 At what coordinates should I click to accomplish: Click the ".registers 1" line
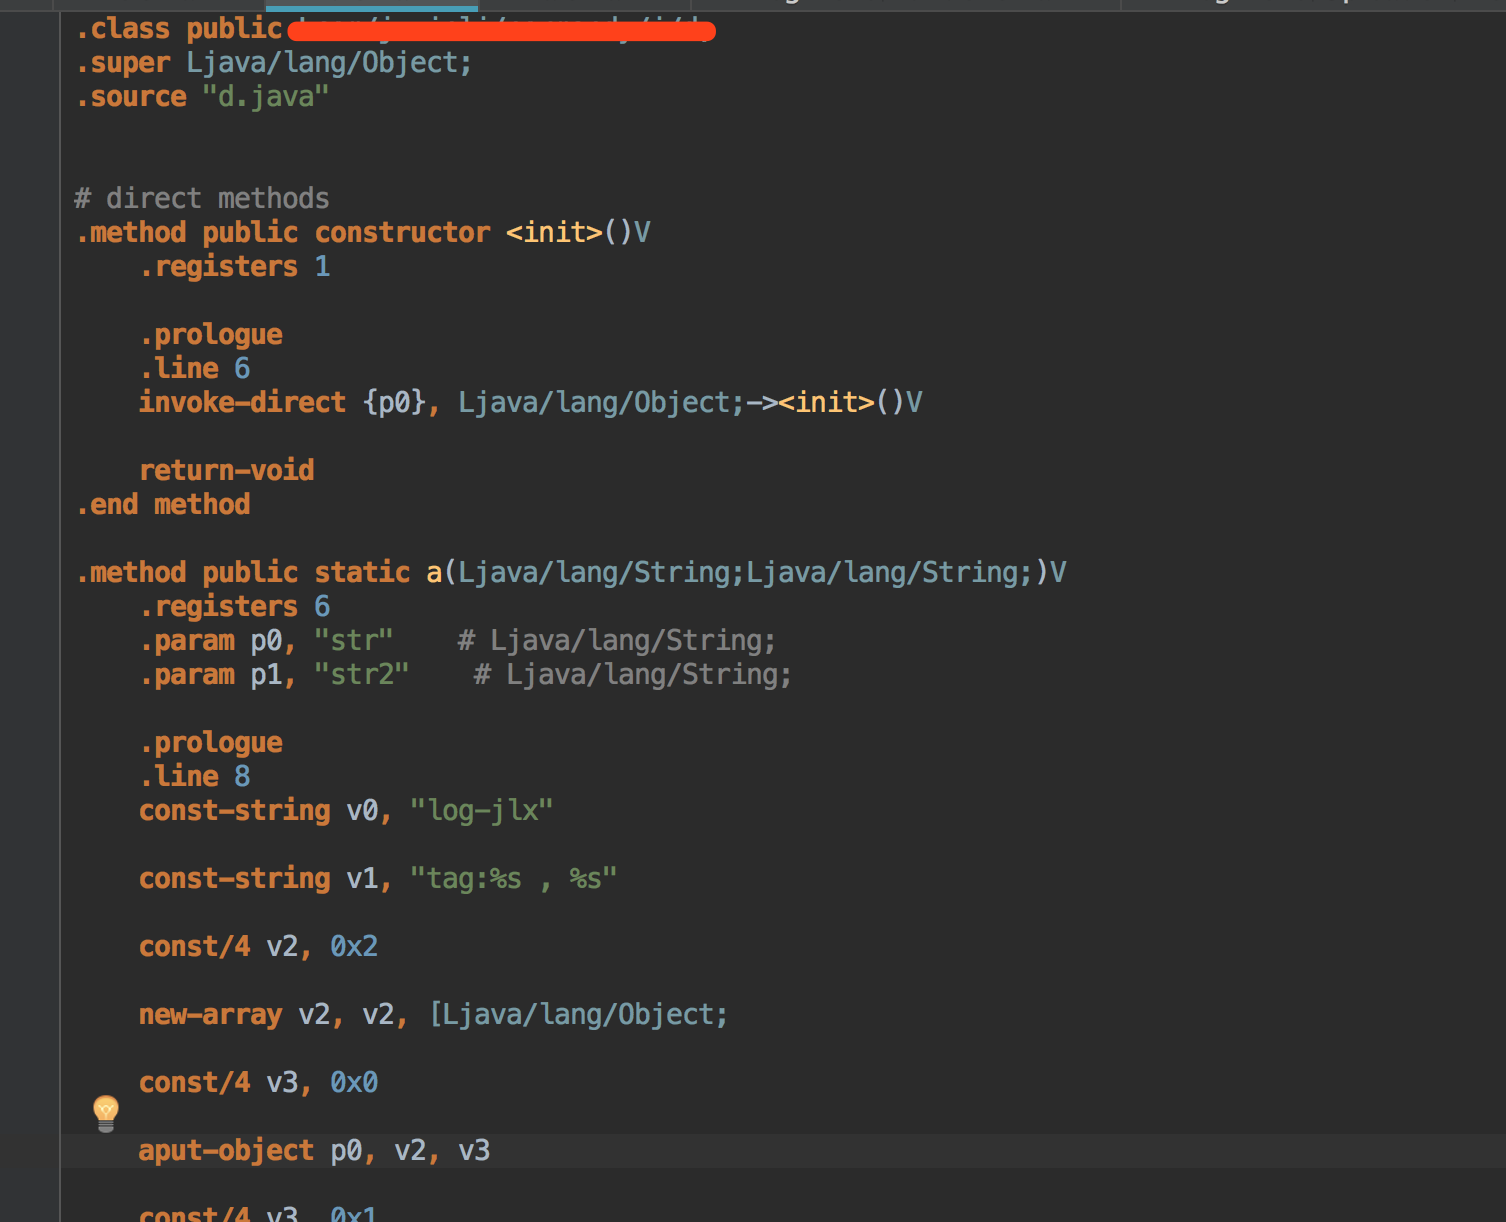(235, 267)
